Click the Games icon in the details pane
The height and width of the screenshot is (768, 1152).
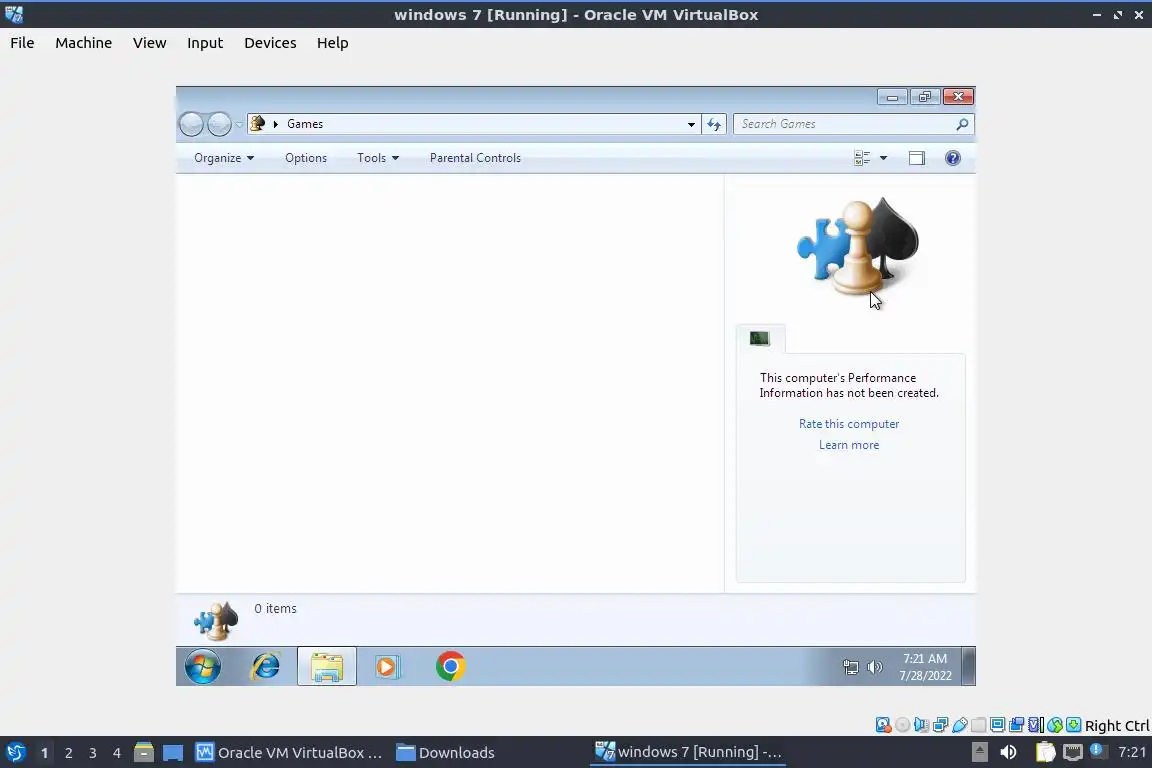[216, 620]
